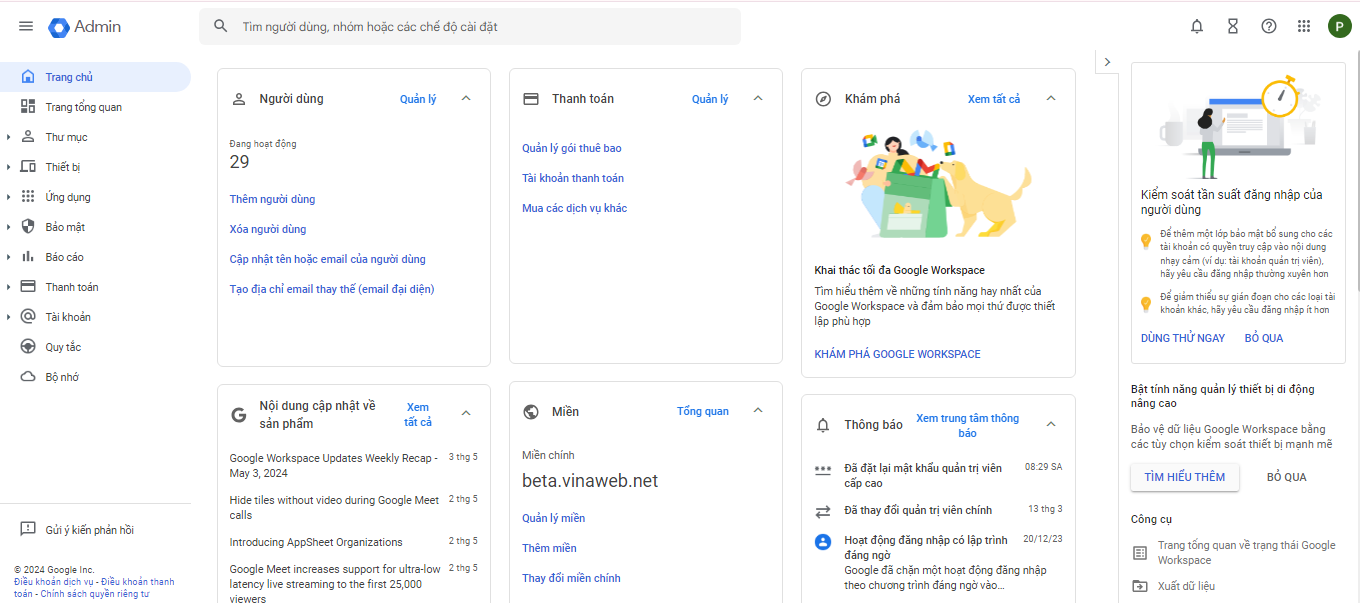The image size is (1360, 603).
Task: Open the Quản lý miền link
Action: pyautogui.click(x=553, y=518)
